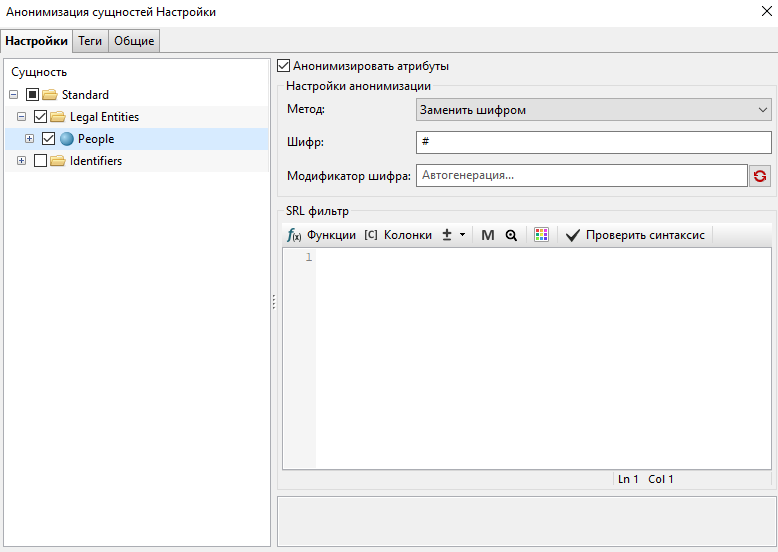This screenshot has width=778, height=552.
Task: Check the Identifiers checkbox
Action: click(40, 161)
